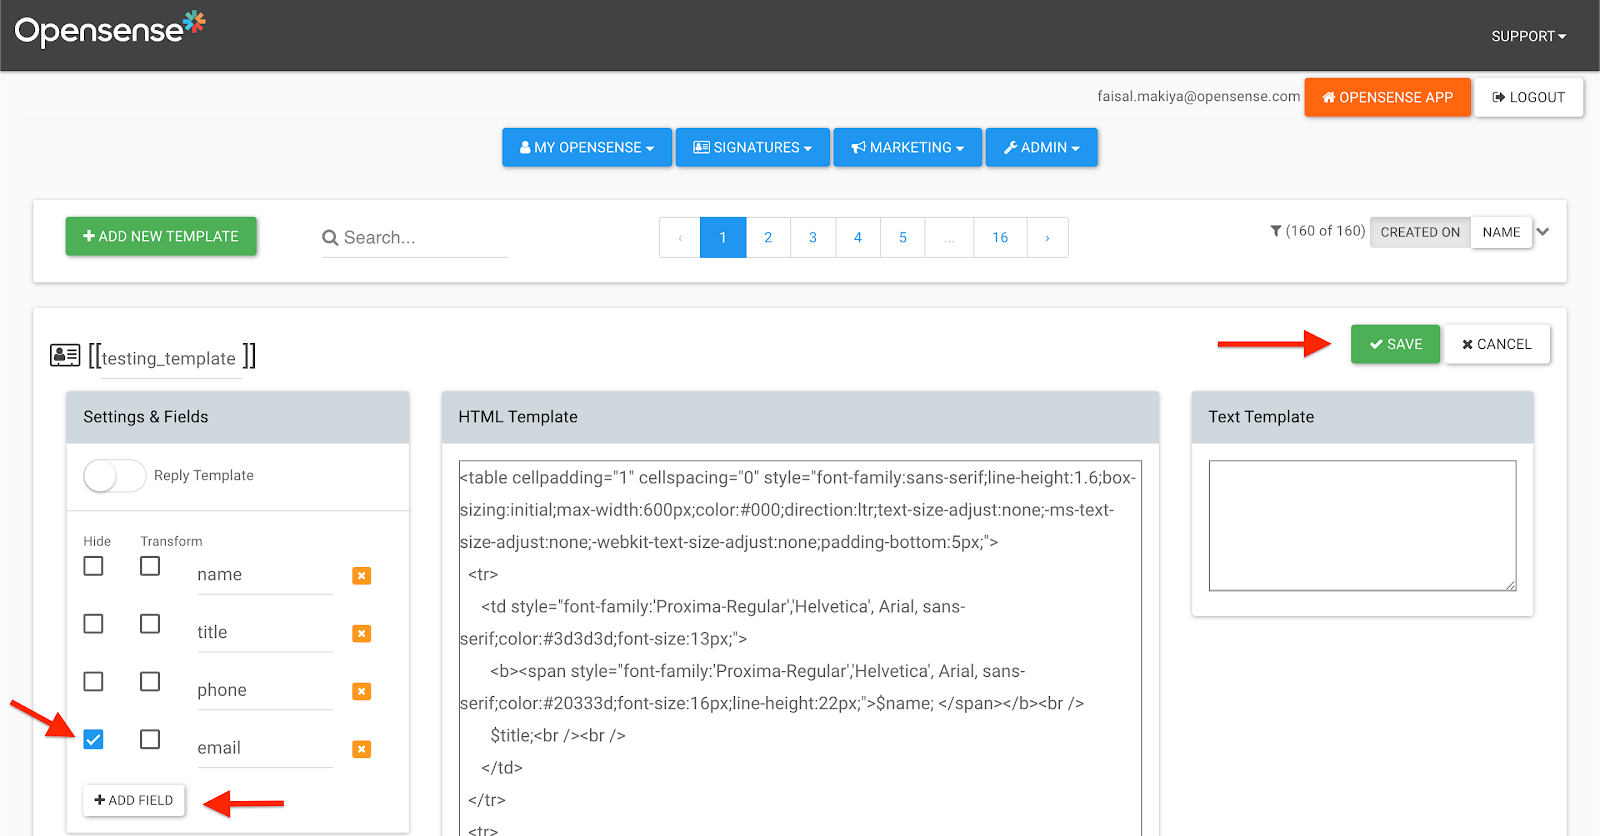Click the LOGOUT button

coord(1529,97)
